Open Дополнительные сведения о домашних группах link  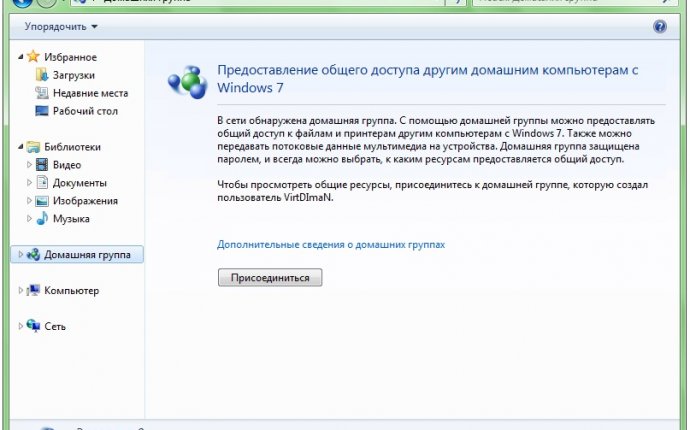point(331,244)
